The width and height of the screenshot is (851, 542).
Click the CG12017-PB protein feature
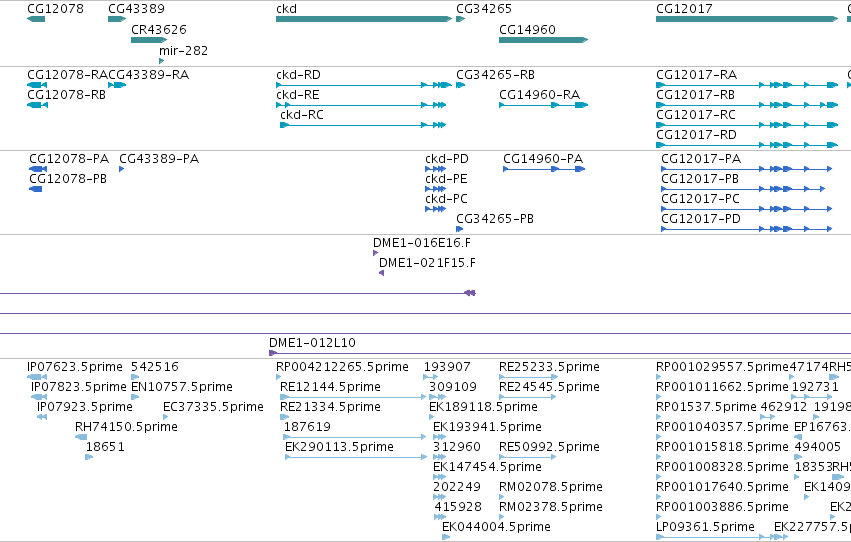pos(743,189)
